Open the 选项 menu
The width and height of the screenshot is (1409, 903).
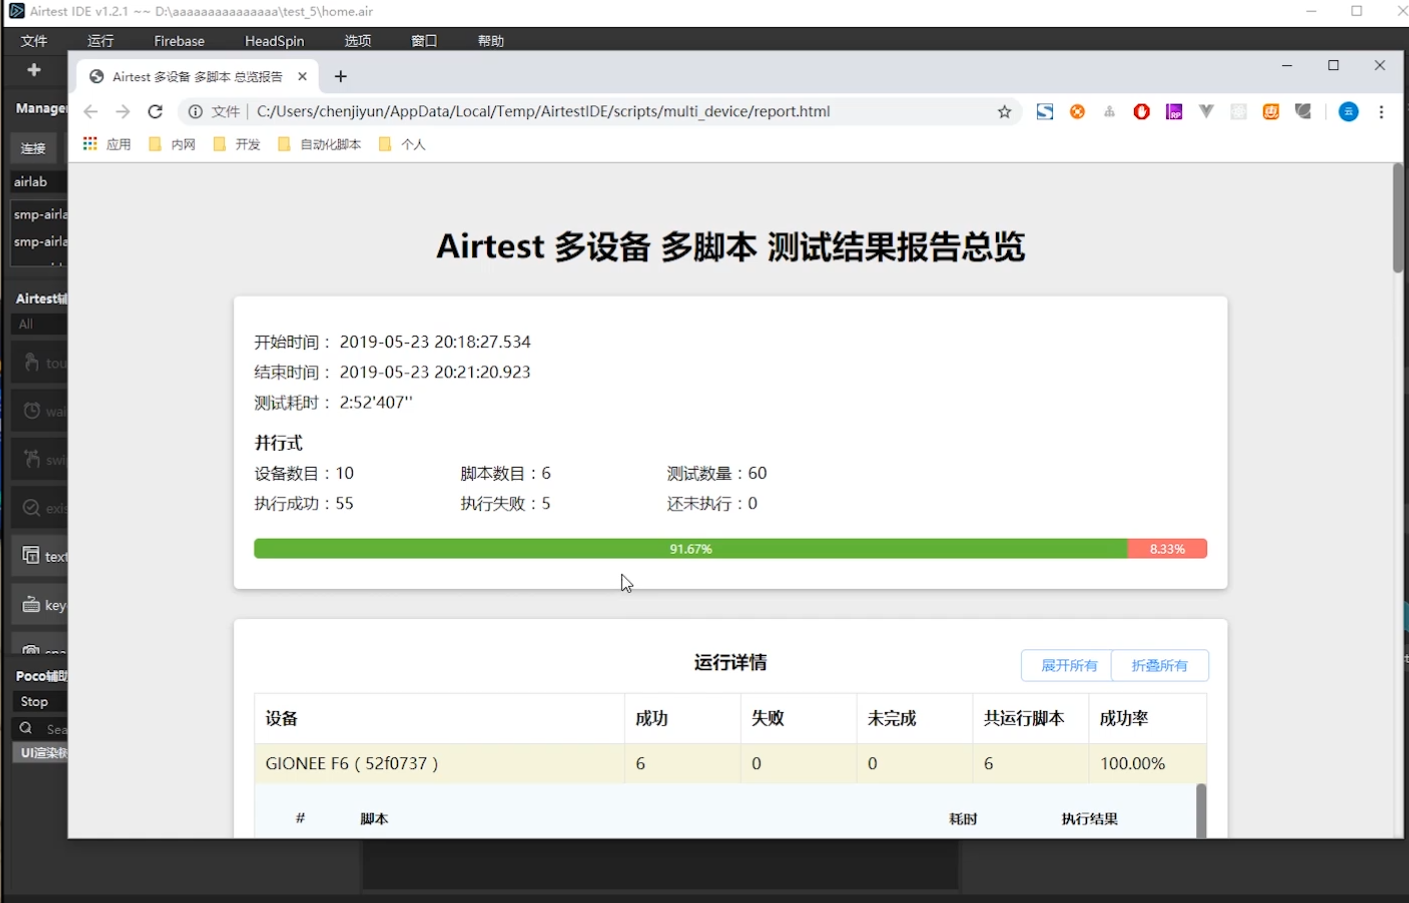358,41
